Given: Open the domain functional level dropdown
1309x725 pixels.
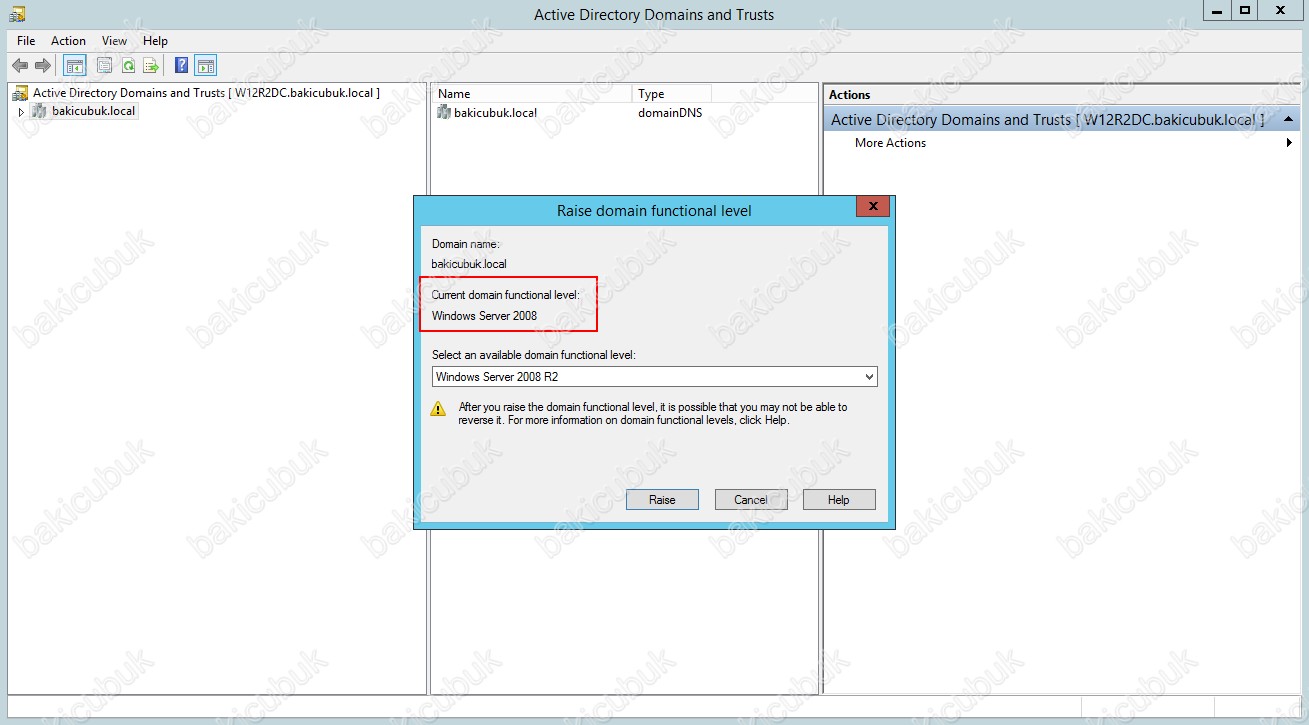Looking at the screenshot, I should click(868, 377).
